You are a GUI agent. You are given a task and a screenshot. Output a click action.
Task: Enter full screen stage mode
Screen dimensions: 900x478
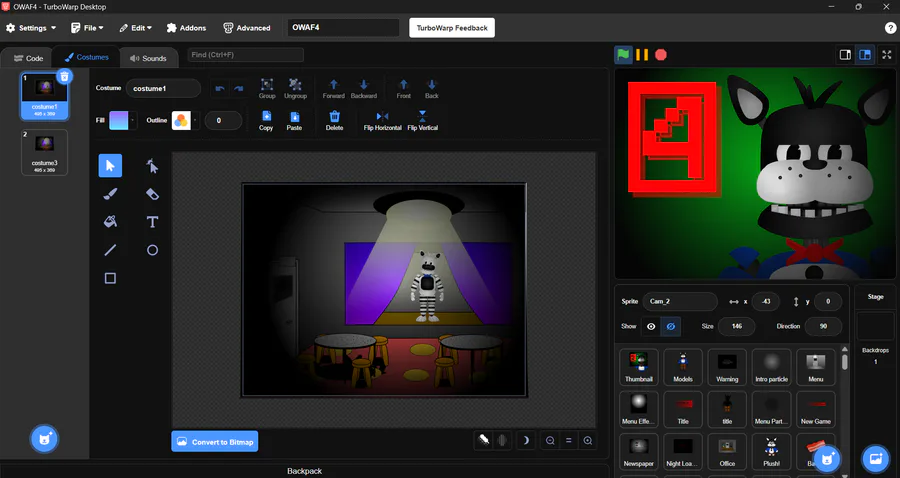coord(887,55)
